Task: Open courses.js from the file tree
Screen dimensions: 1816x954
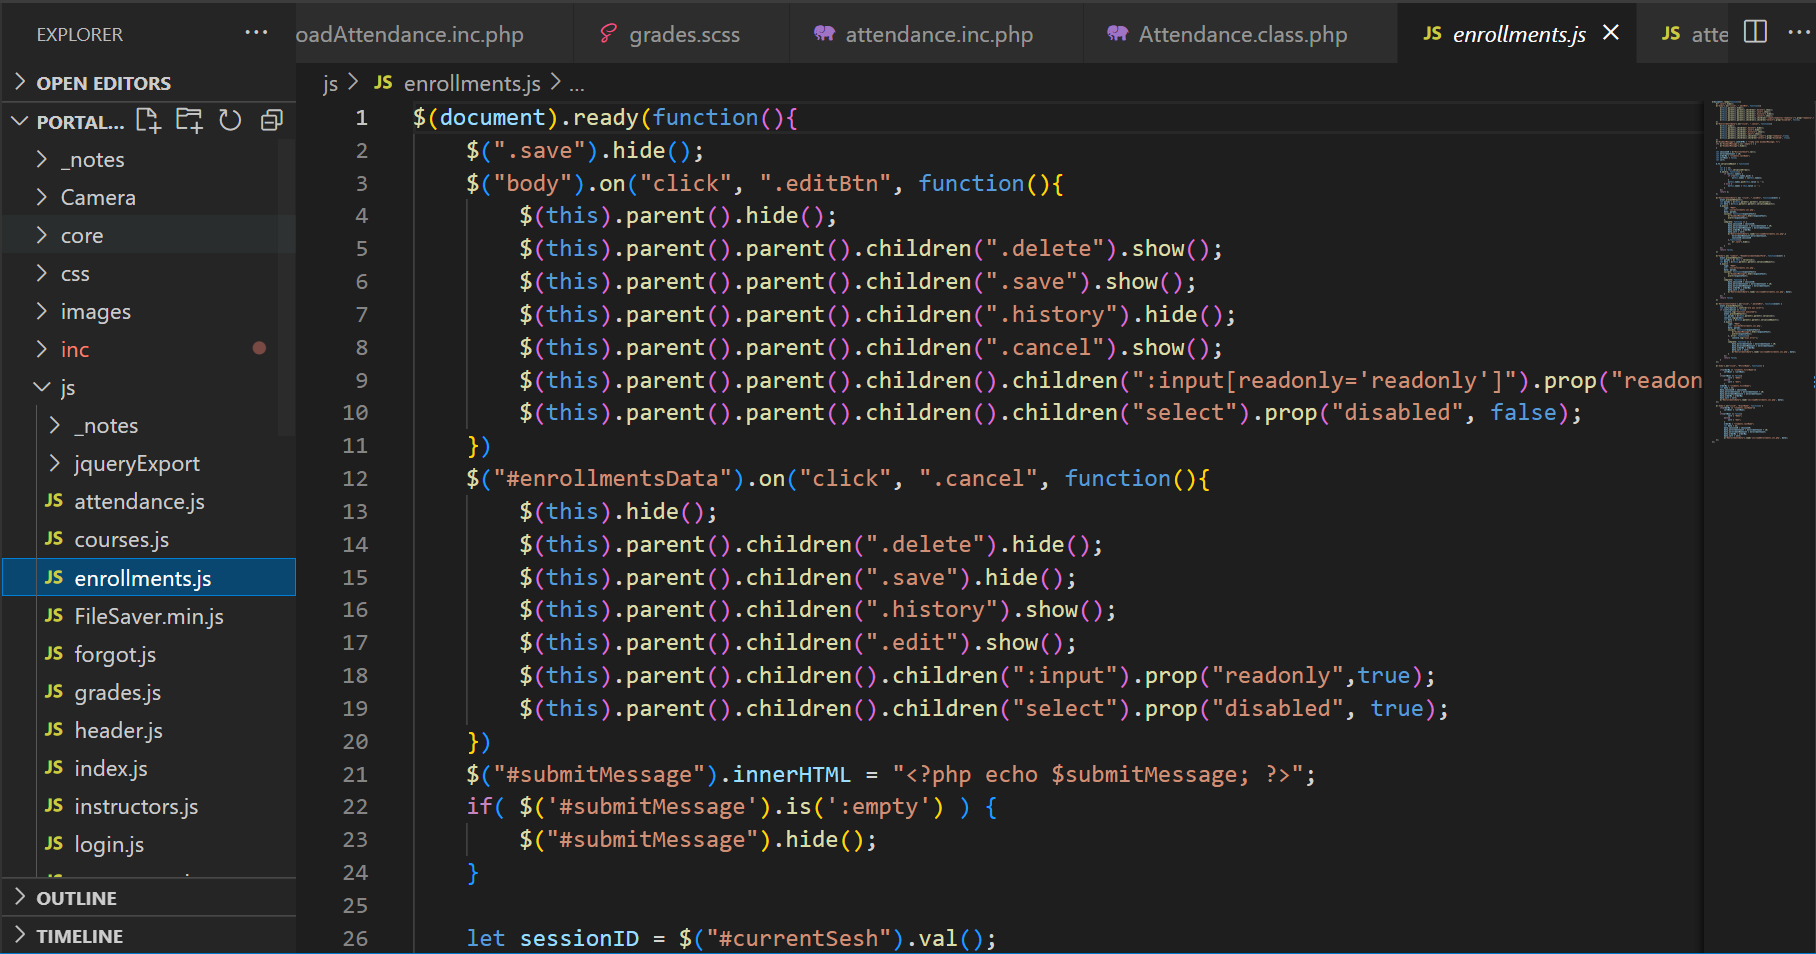Action: pyautogui.click(x=150, y=539)
